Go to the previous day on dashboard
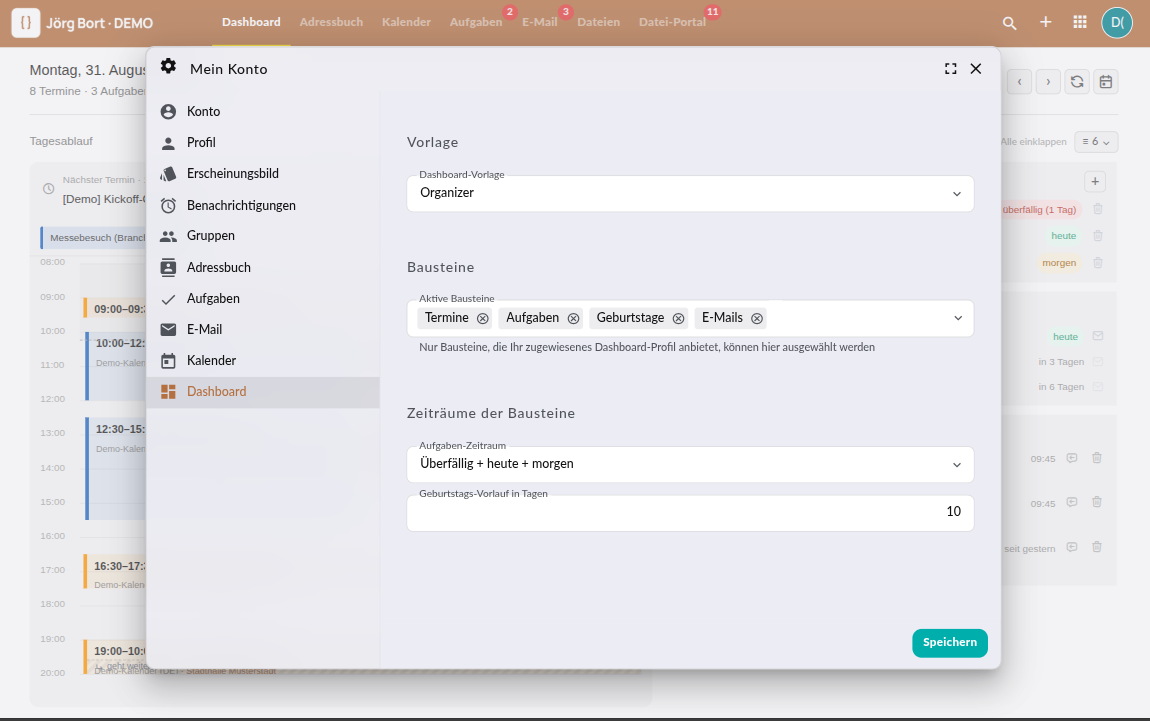Screen dimensions: 1150x721 point(1019,81)
